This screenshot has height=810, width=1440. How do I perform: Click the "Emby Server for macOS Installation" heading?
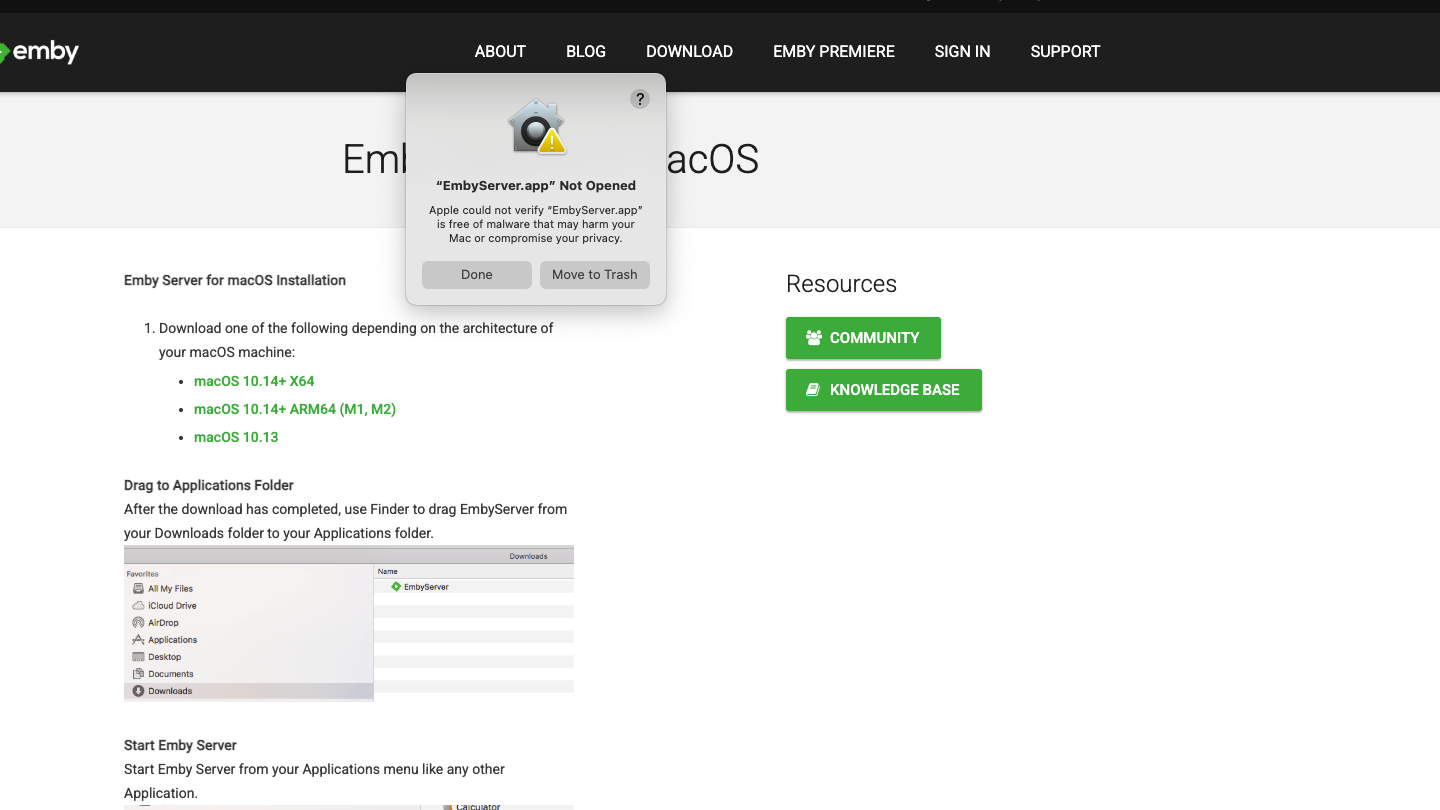[x=235, y=280]
